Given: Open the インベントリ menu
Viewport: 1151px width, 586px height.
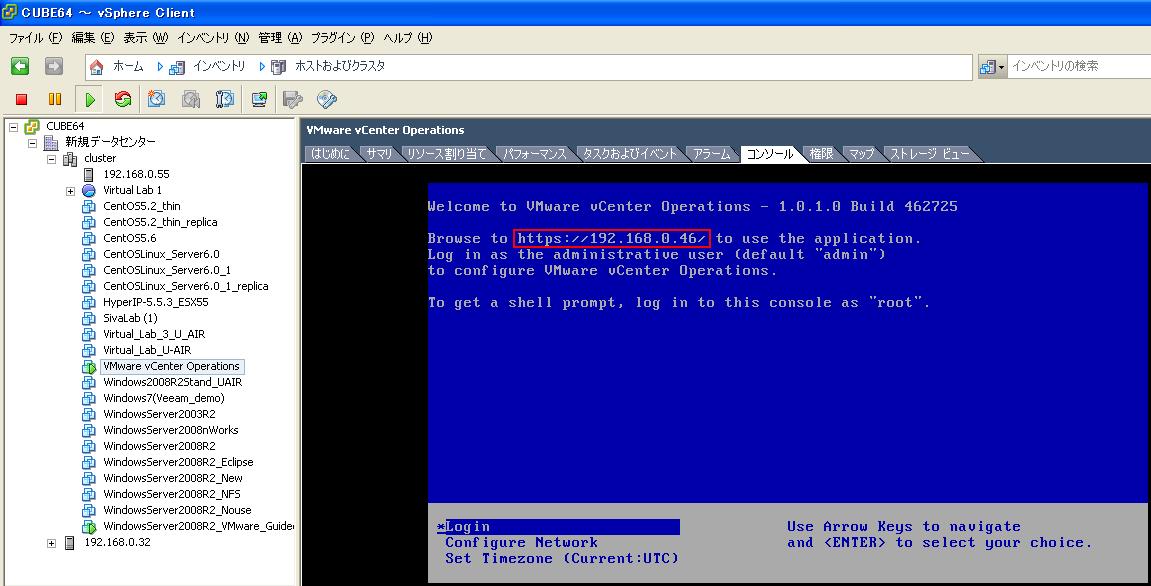Looking at the screenshot, I should 213,37.
